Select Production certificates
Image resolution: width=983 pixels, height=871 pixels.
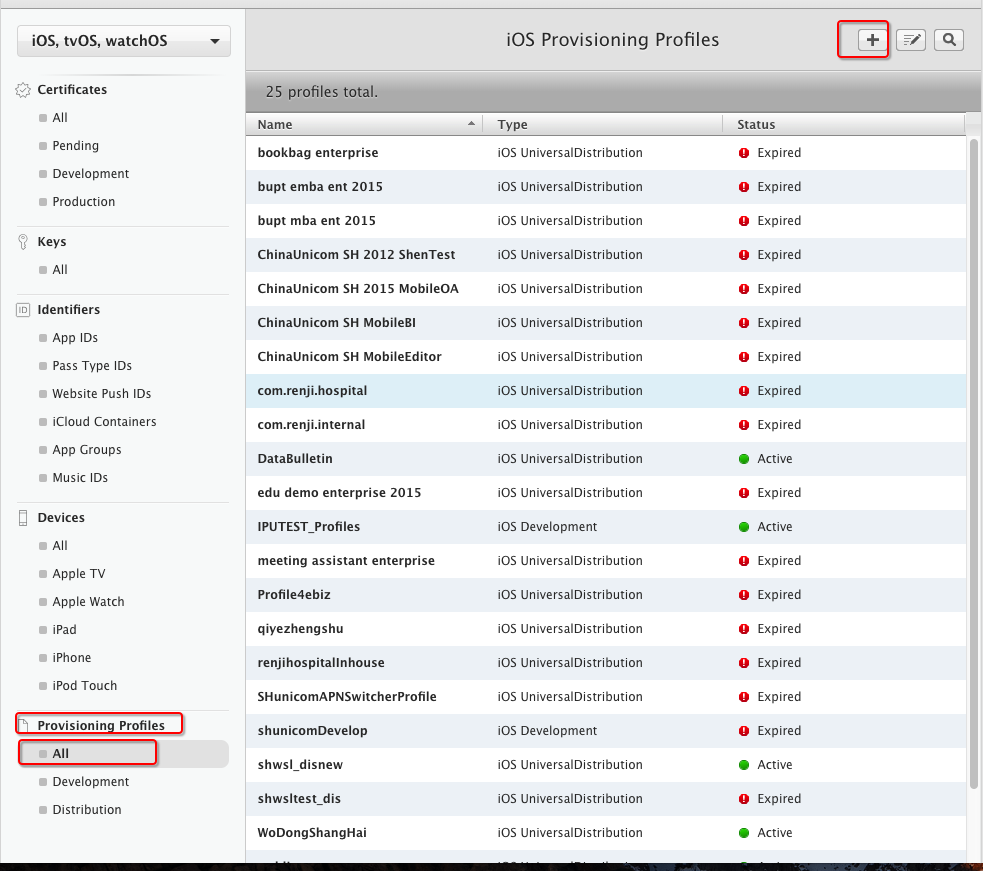[x=83, y=202]
